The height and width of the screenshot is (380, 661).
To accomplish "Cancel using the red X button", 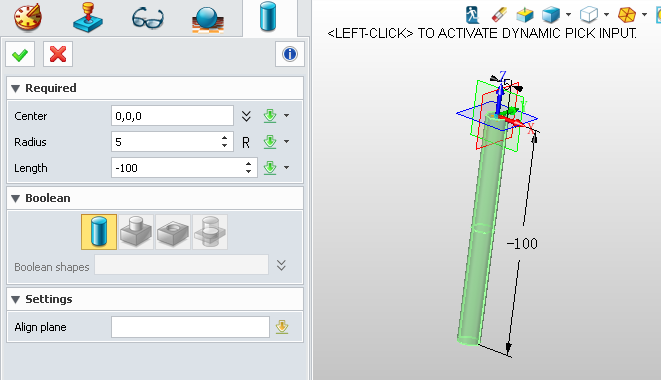I will point(58,54).
